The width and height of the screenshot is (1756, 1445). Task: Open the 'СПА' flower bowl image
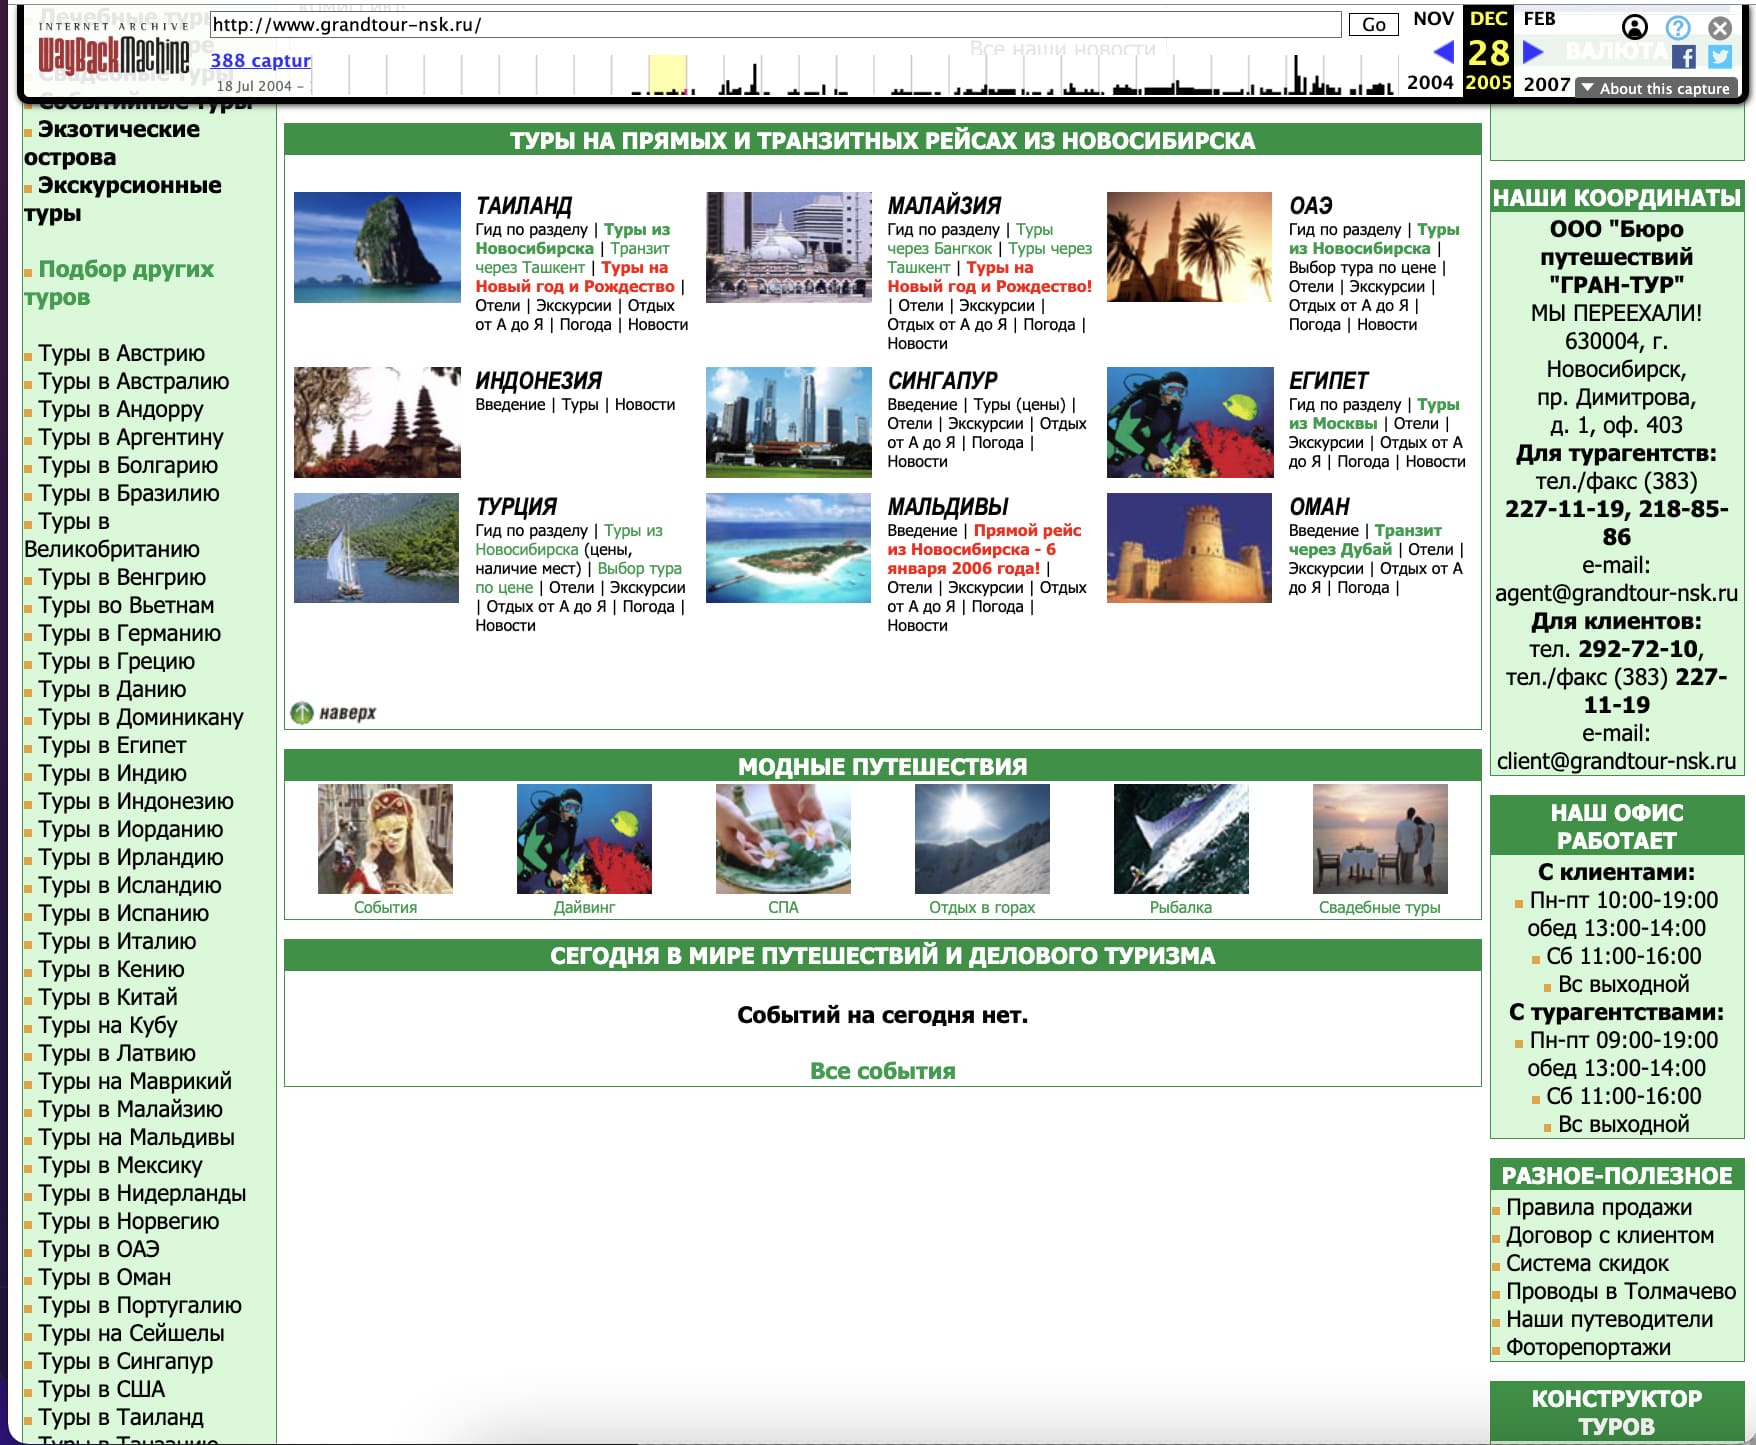click(x=783, y=839)
